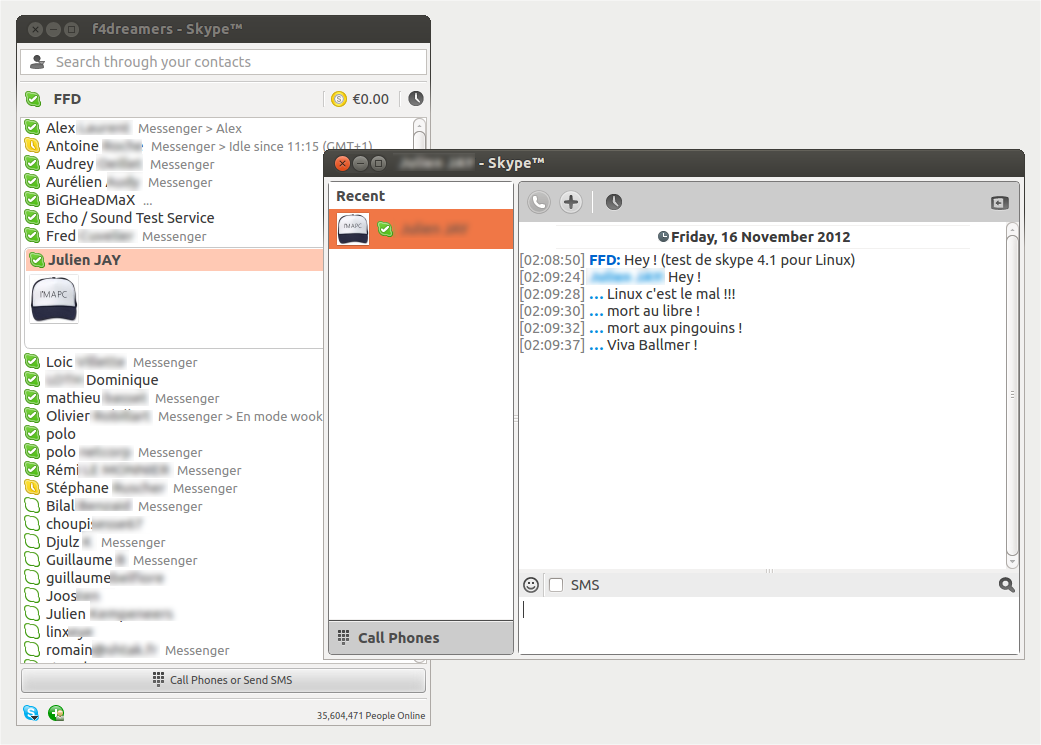
Task: Open the status menu via the Skype icon arrow
Action: tap(33, 713)
